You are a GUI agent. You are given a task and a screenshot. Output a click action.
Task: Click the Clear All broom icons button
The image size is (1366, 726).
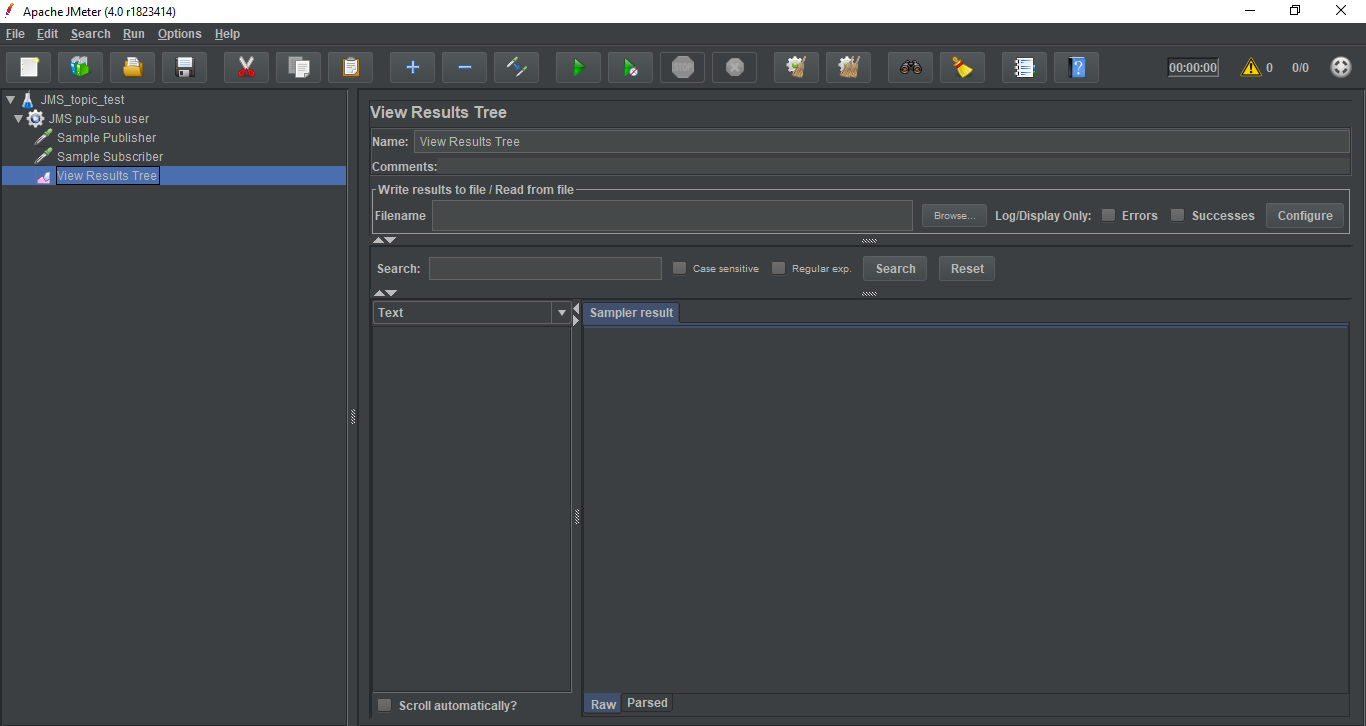(x=848, y=68)
